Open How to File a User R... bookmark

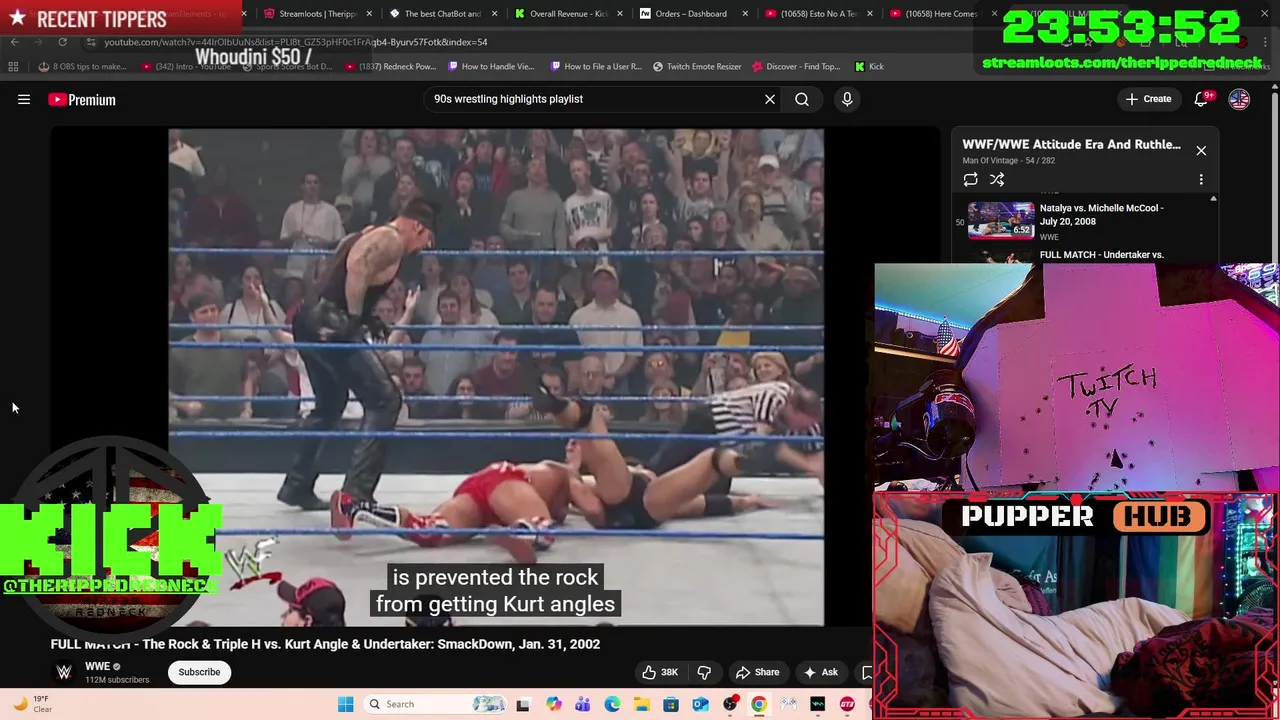click(x=594, y=67)
